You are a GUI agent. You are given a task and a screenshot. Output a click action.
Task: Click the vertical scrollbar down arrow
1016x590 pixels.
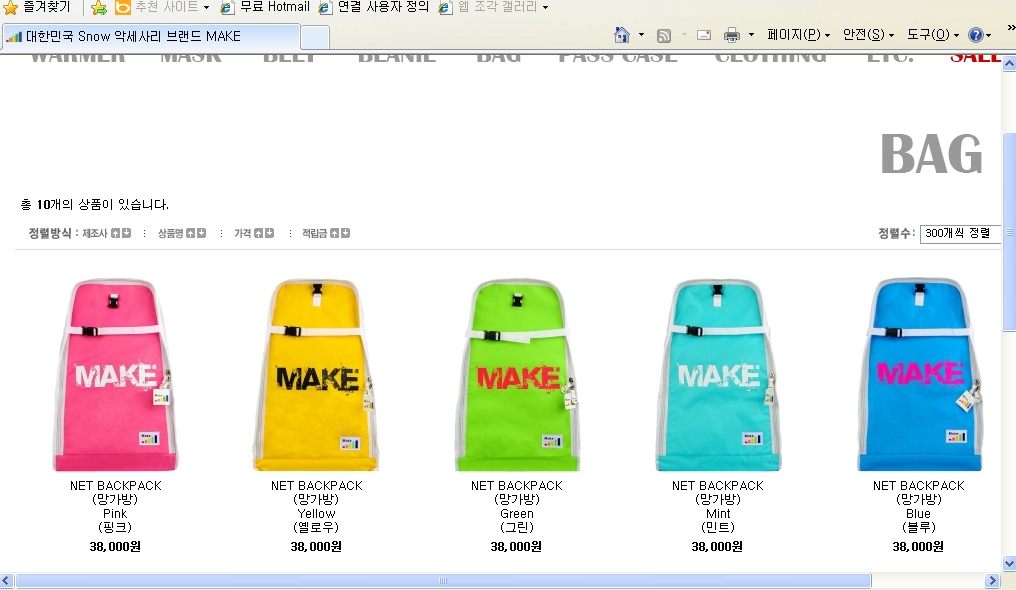pos(1009,563)
